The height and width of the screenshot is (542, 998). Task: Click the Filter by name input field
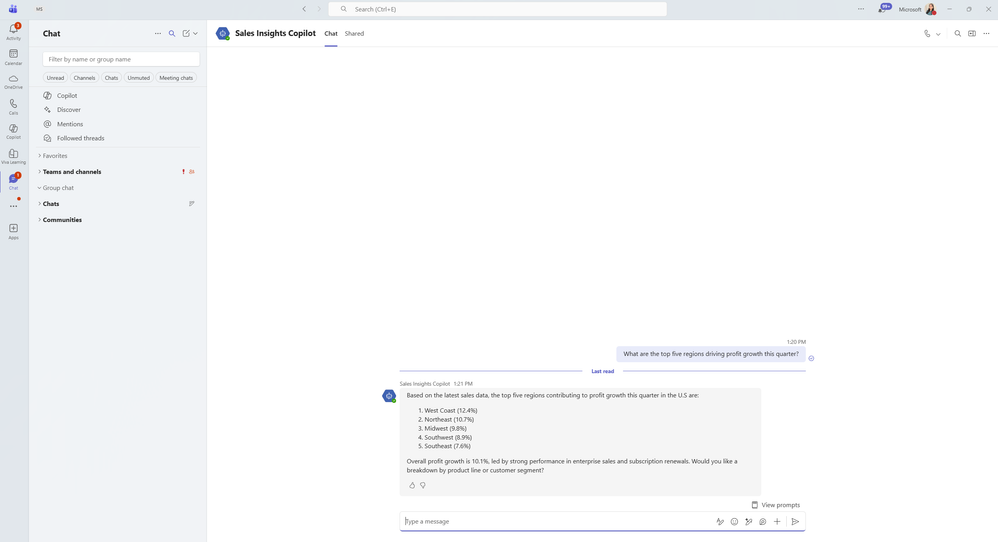[x=121, y=59]
